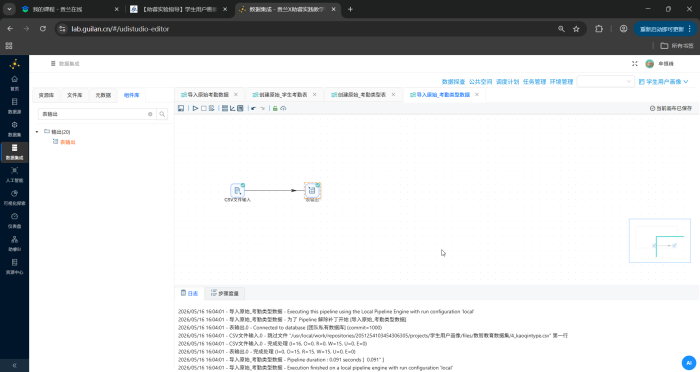Collapse the 输出 folder in component tree

tap(37, 132)
